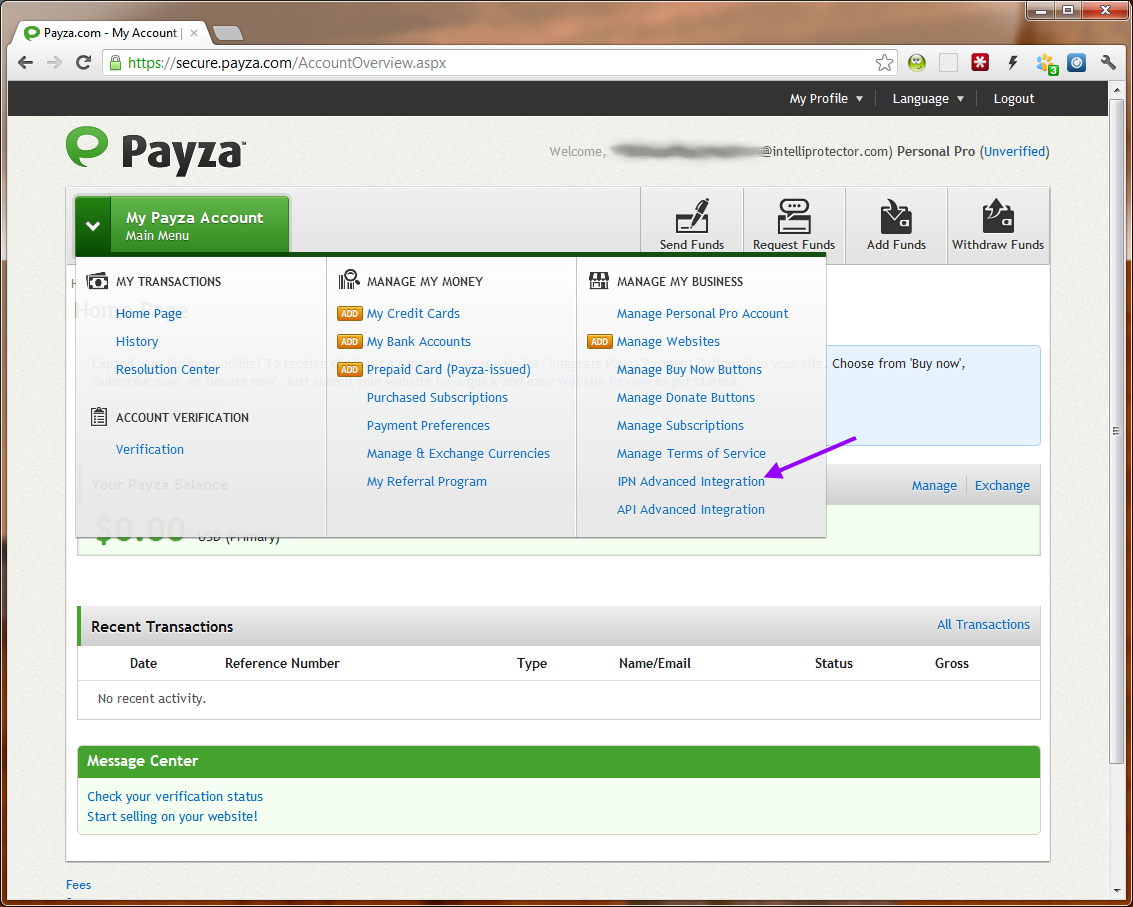
Task: Click the red asterisk extension icon
Action: pyautogui.click(x=980, y=63)
